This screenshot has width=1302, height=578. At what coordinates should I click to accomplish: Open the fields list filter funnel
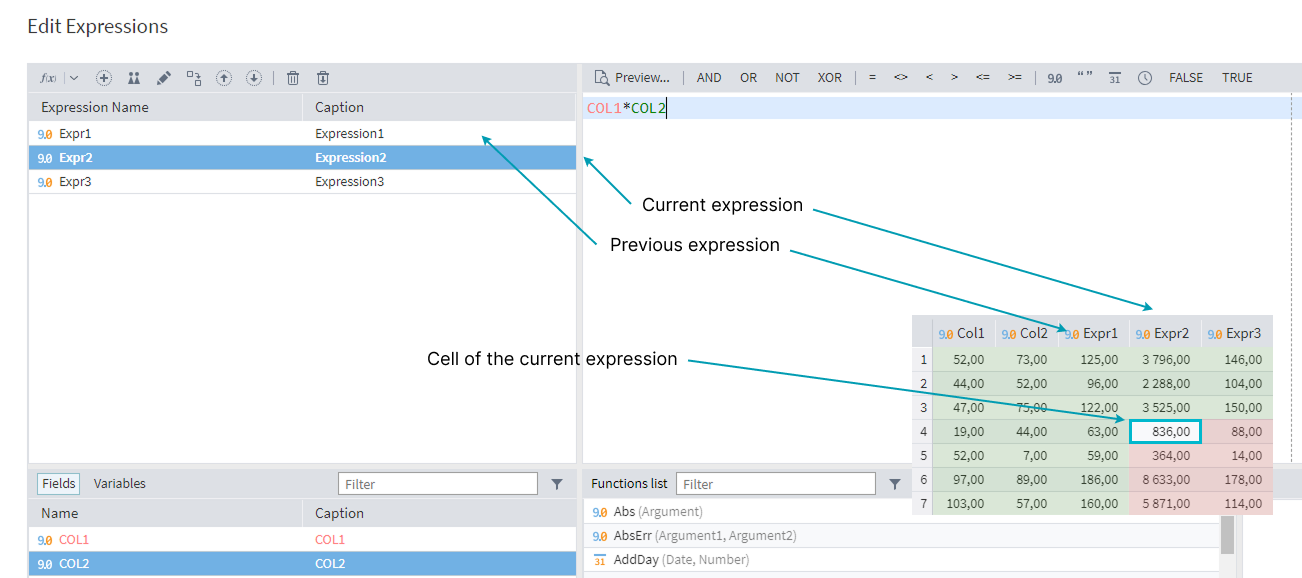click(557, 484)
